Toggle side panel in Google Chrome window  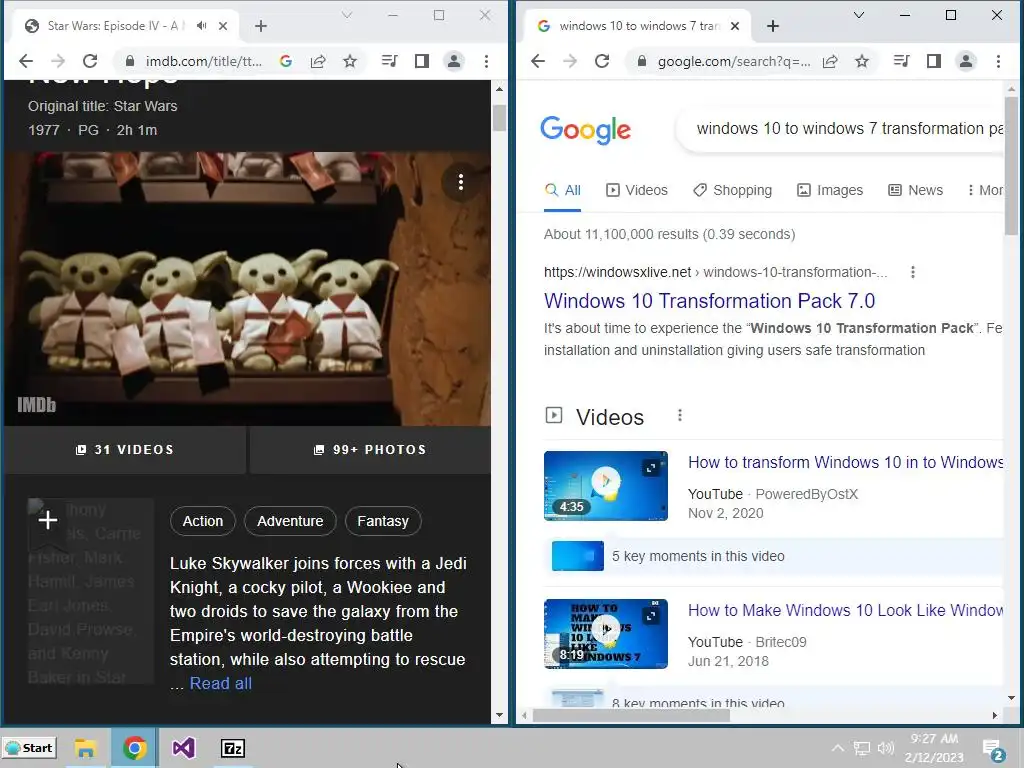(x=934, y=61)
